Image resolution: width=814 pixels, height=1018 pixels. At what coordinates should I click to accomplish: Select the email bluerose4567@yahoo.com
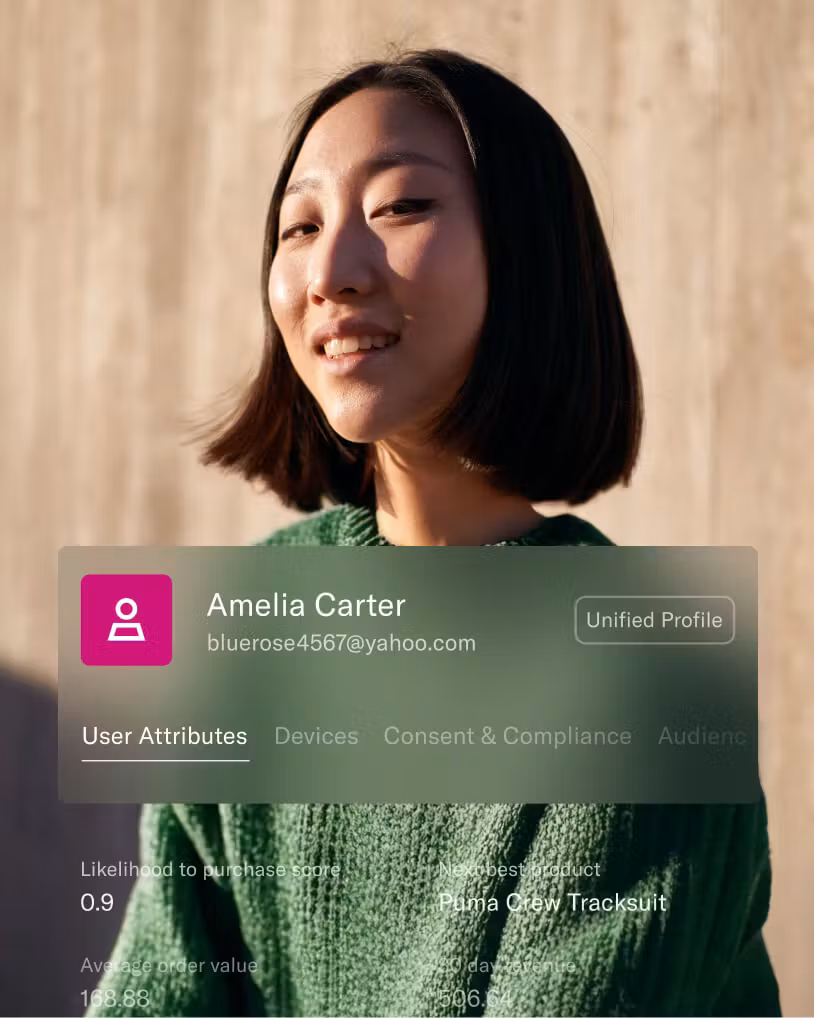pos(341,644)
